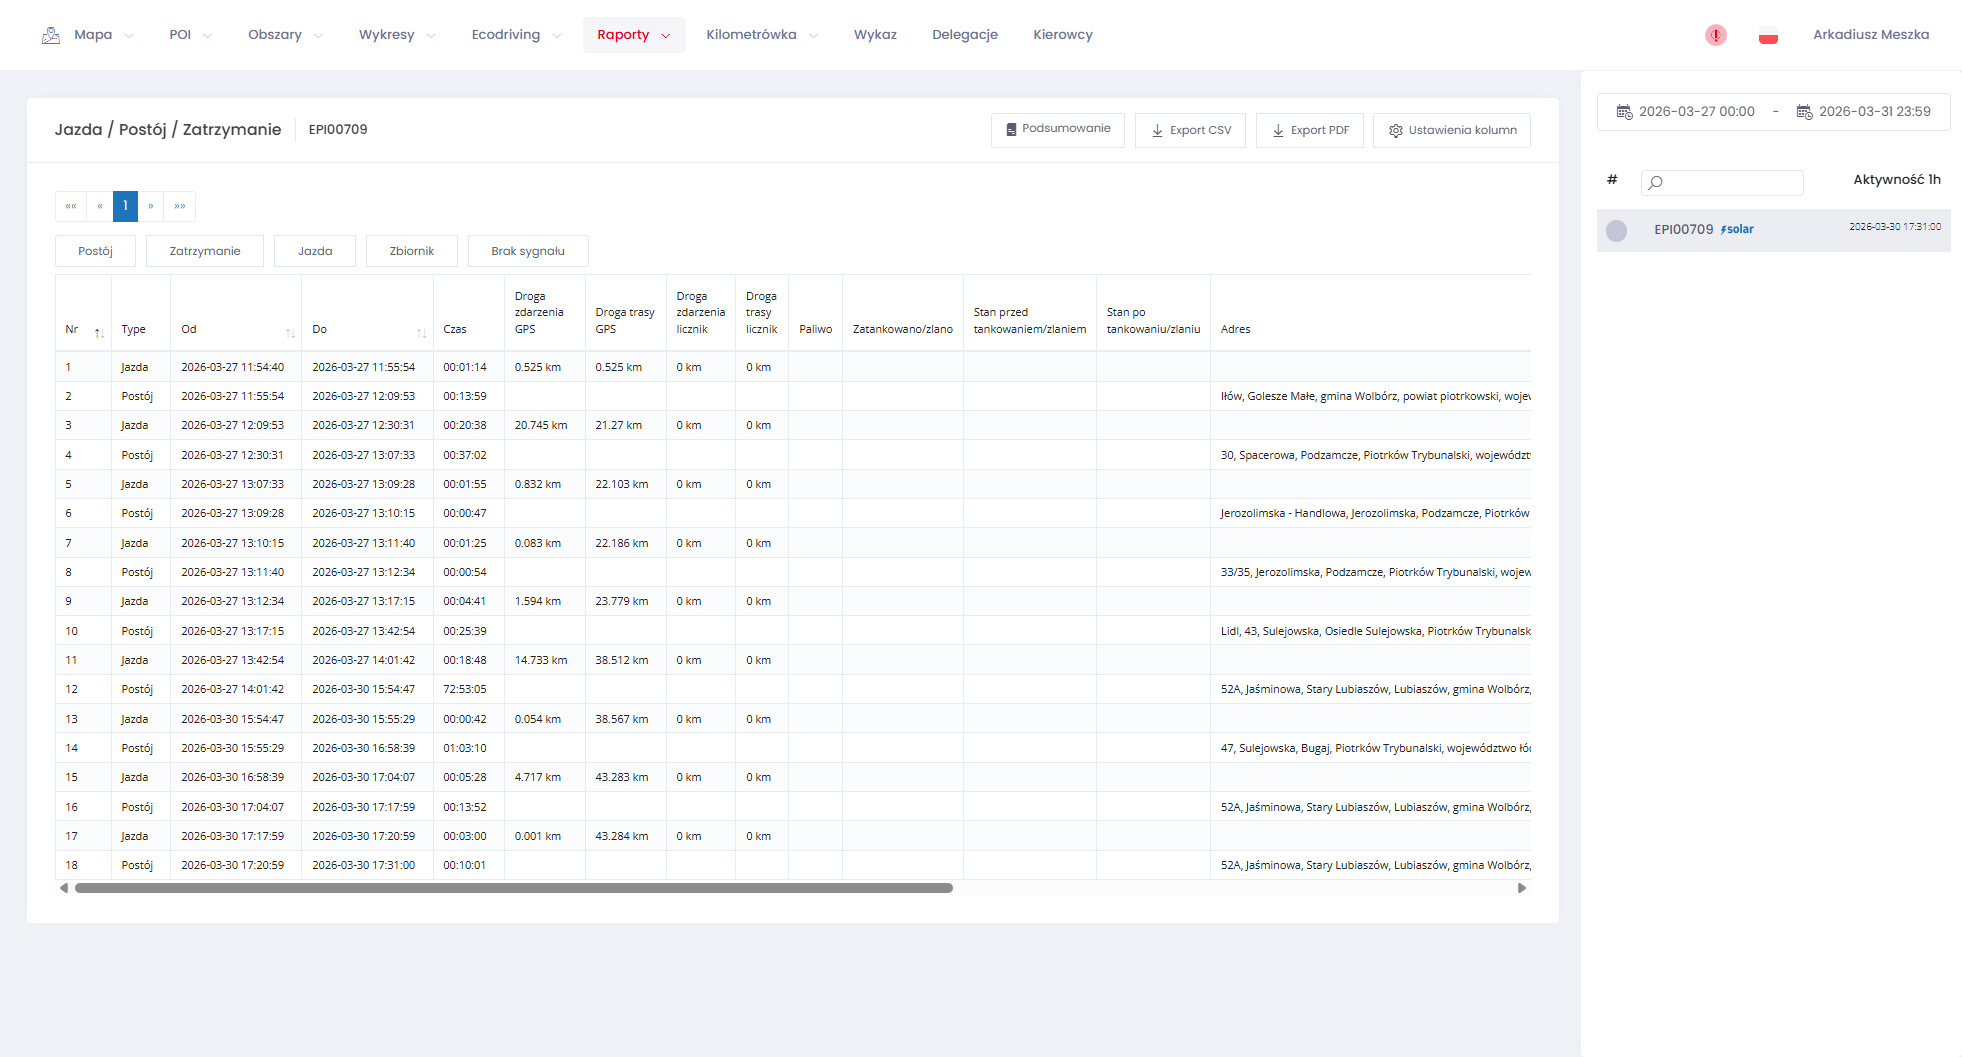Click the red alert notification icon

pos(1715,35)
